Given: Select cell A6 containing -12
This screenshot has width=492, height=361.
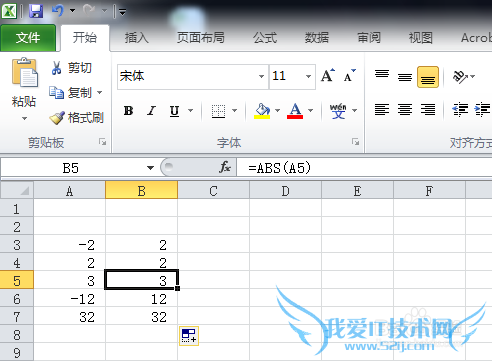Looking at the screenshot, I should point(69,299).
